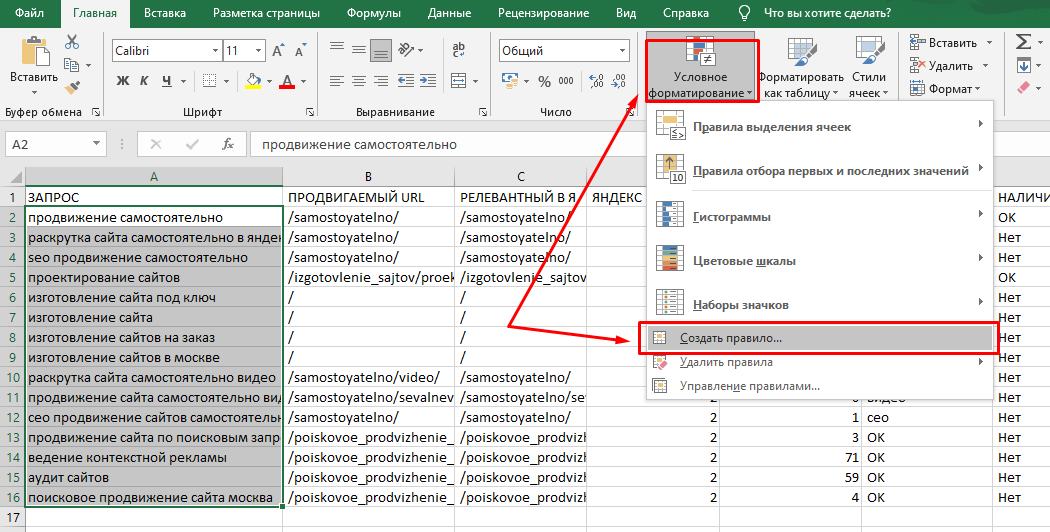This screenshot has width=1050, height=532.
Task: Click the Decrease Indent icon
Action: click(406, 81)
